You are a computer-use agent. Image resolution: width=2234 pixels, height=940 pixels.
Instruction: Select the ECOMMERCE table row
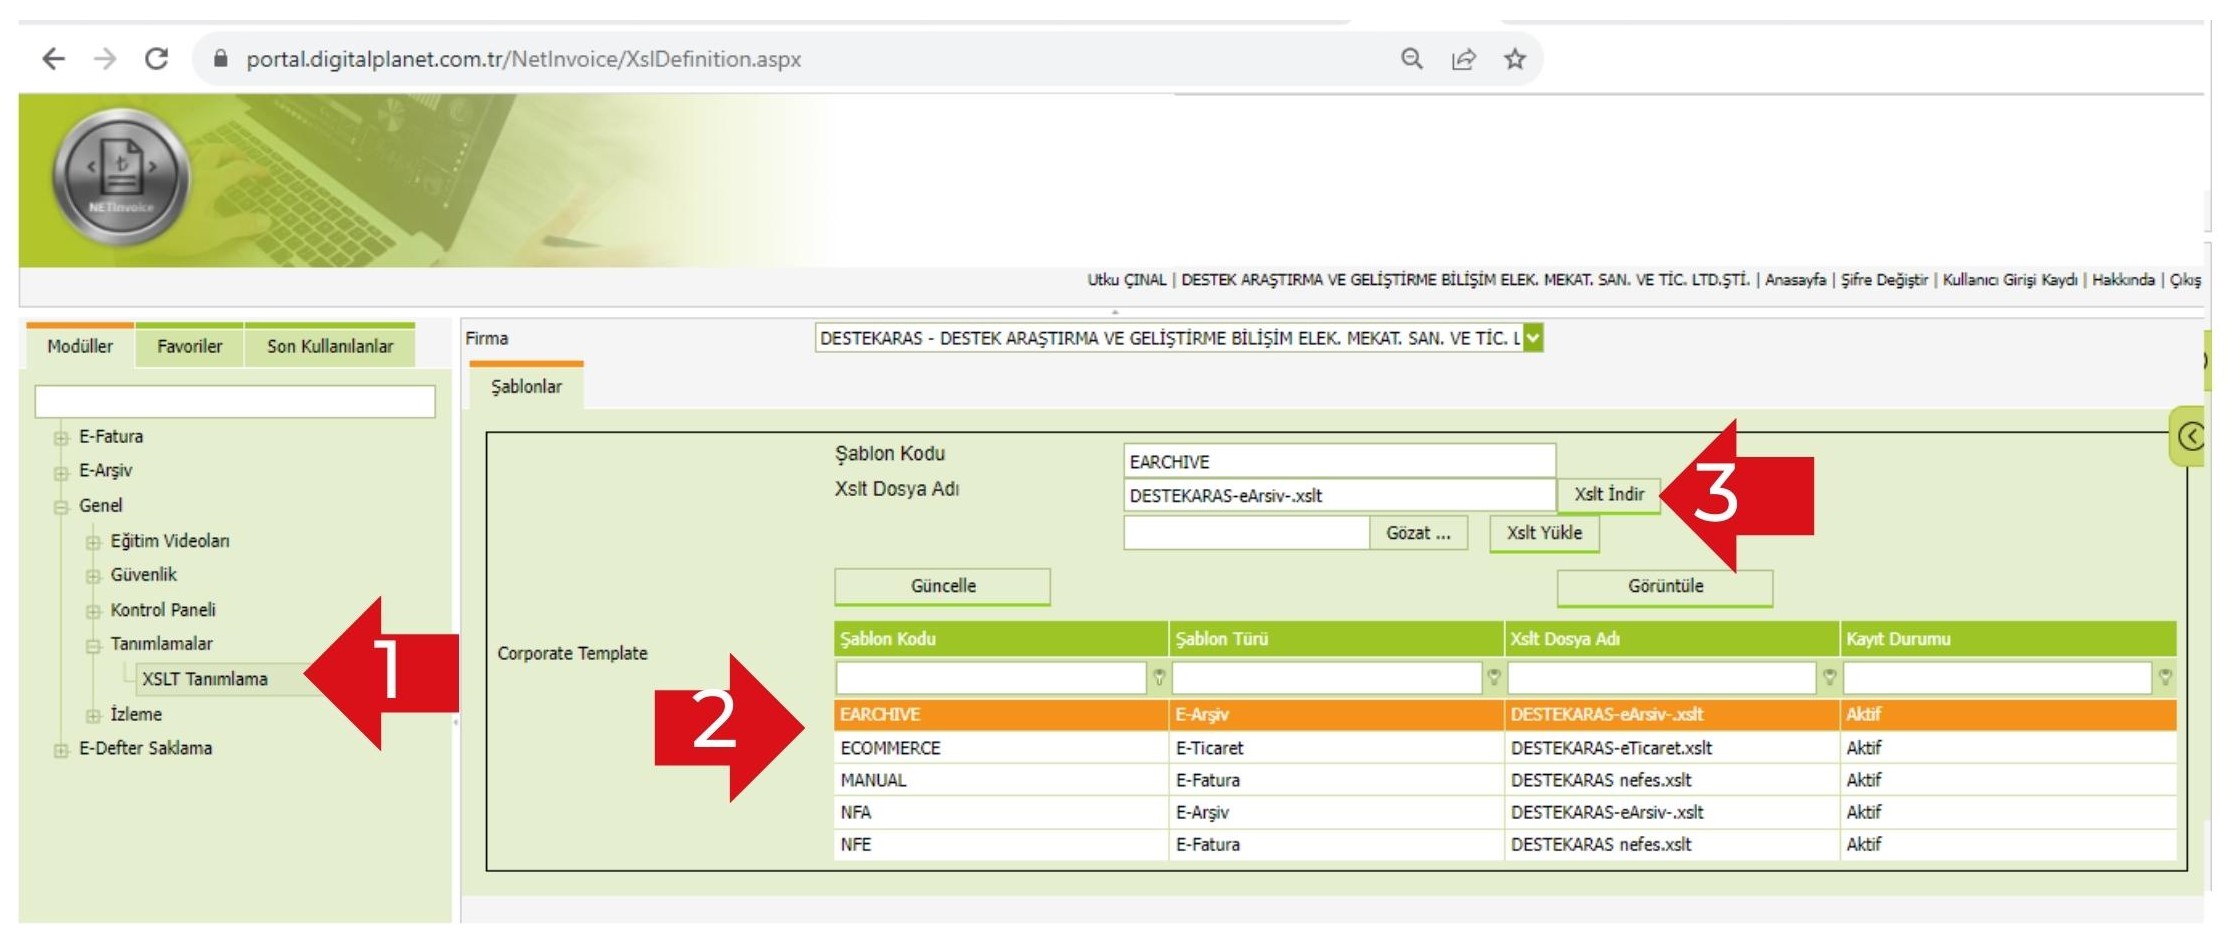[x=1505, y=748]
